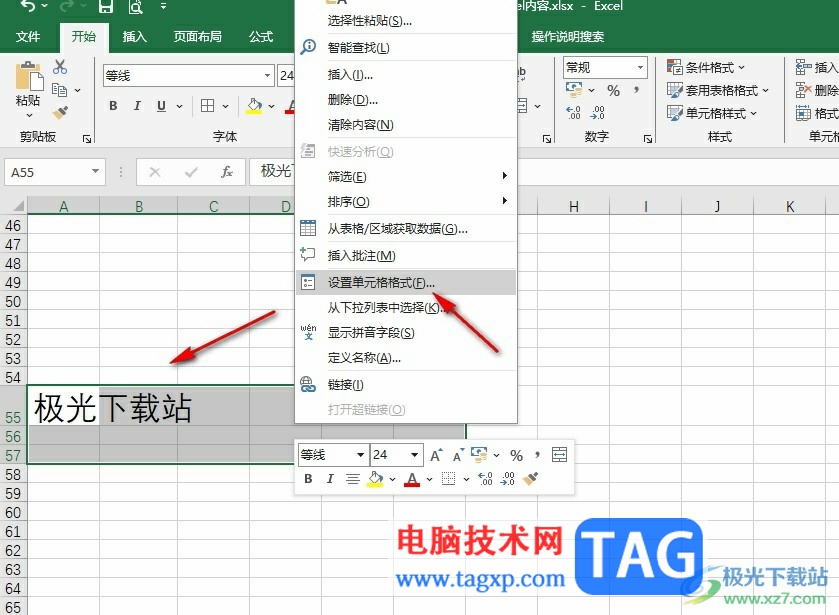Viewport: 839px width, 615px height.
Task: Click the ribbon fill color bucket
Action: pyautogui.click(x=255, y=106)
